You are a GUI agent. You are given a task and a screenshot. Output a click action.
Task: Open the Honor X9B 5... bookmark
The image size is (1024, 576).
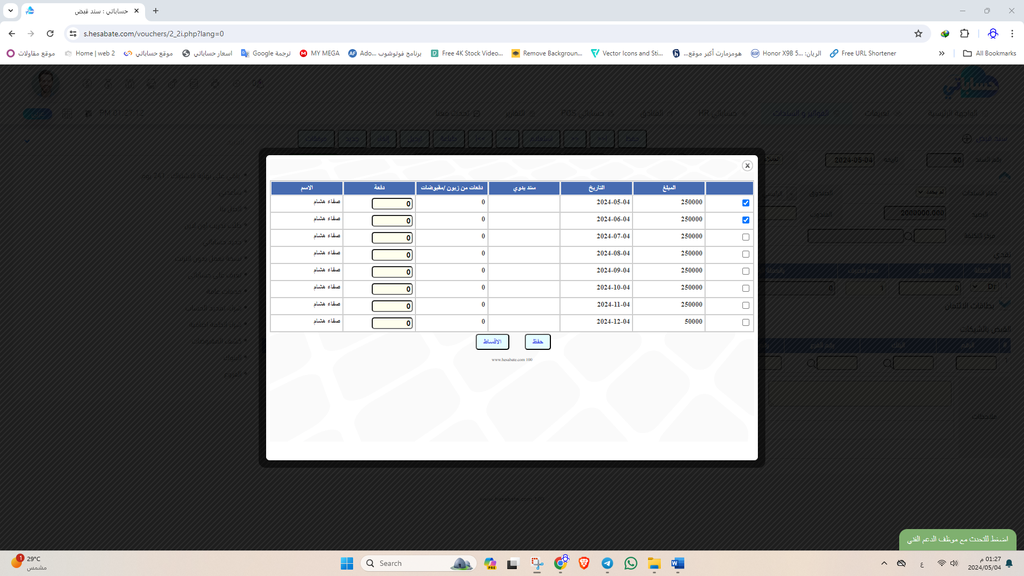pyautogui.click(x=786, y=54)
